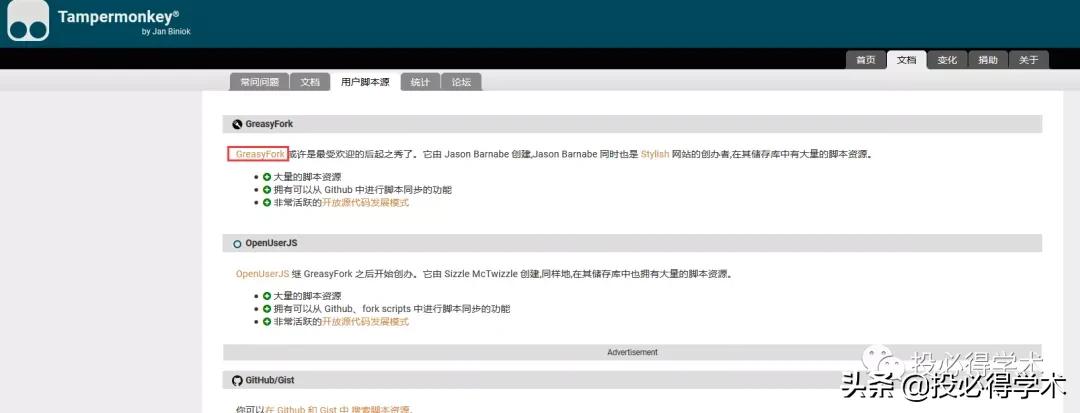Switch to the 论坛 sub-tab

[x=461, y=82]
